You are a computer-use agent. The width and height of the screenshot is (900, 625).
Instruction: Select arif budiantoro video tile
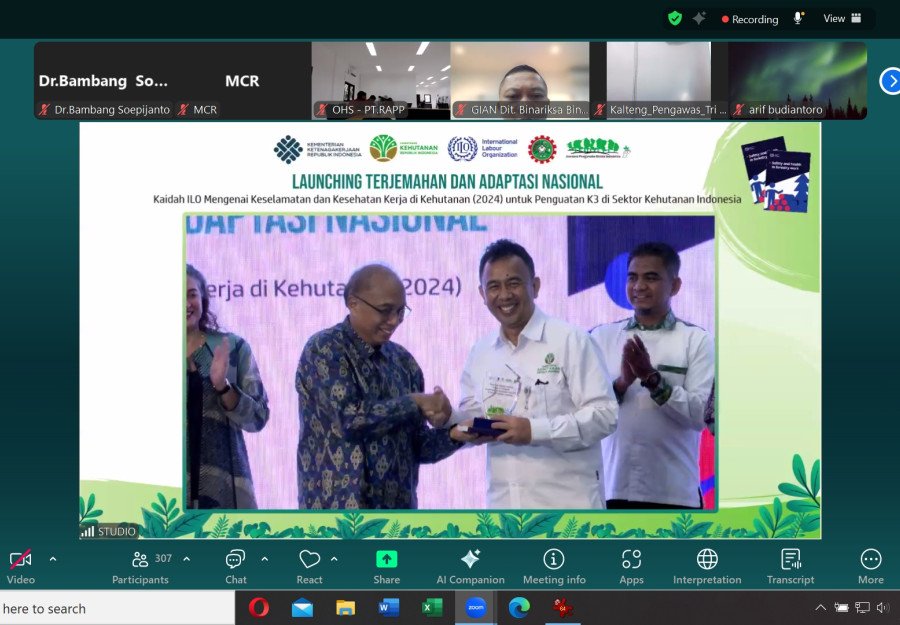(798, 81)
